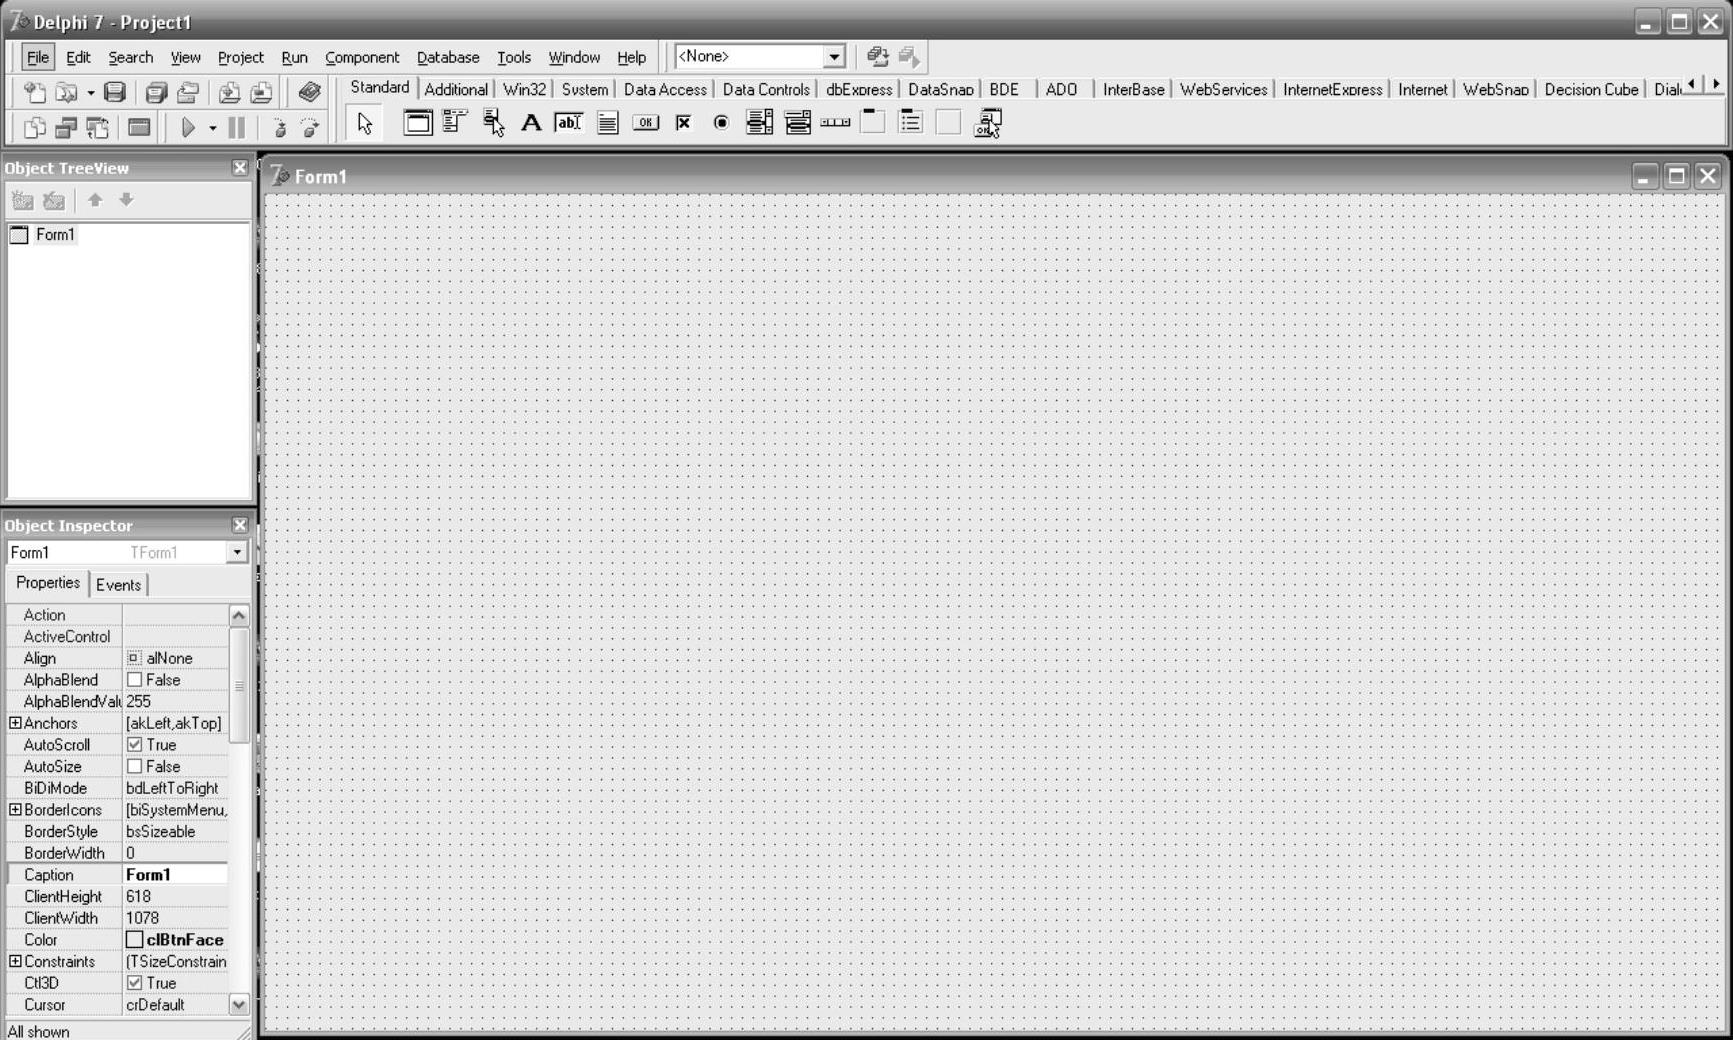Select the ComboBox component icon
The height and width of the screenshot is (1040, 1733).
pyautogui.click(x=798, y=123)
